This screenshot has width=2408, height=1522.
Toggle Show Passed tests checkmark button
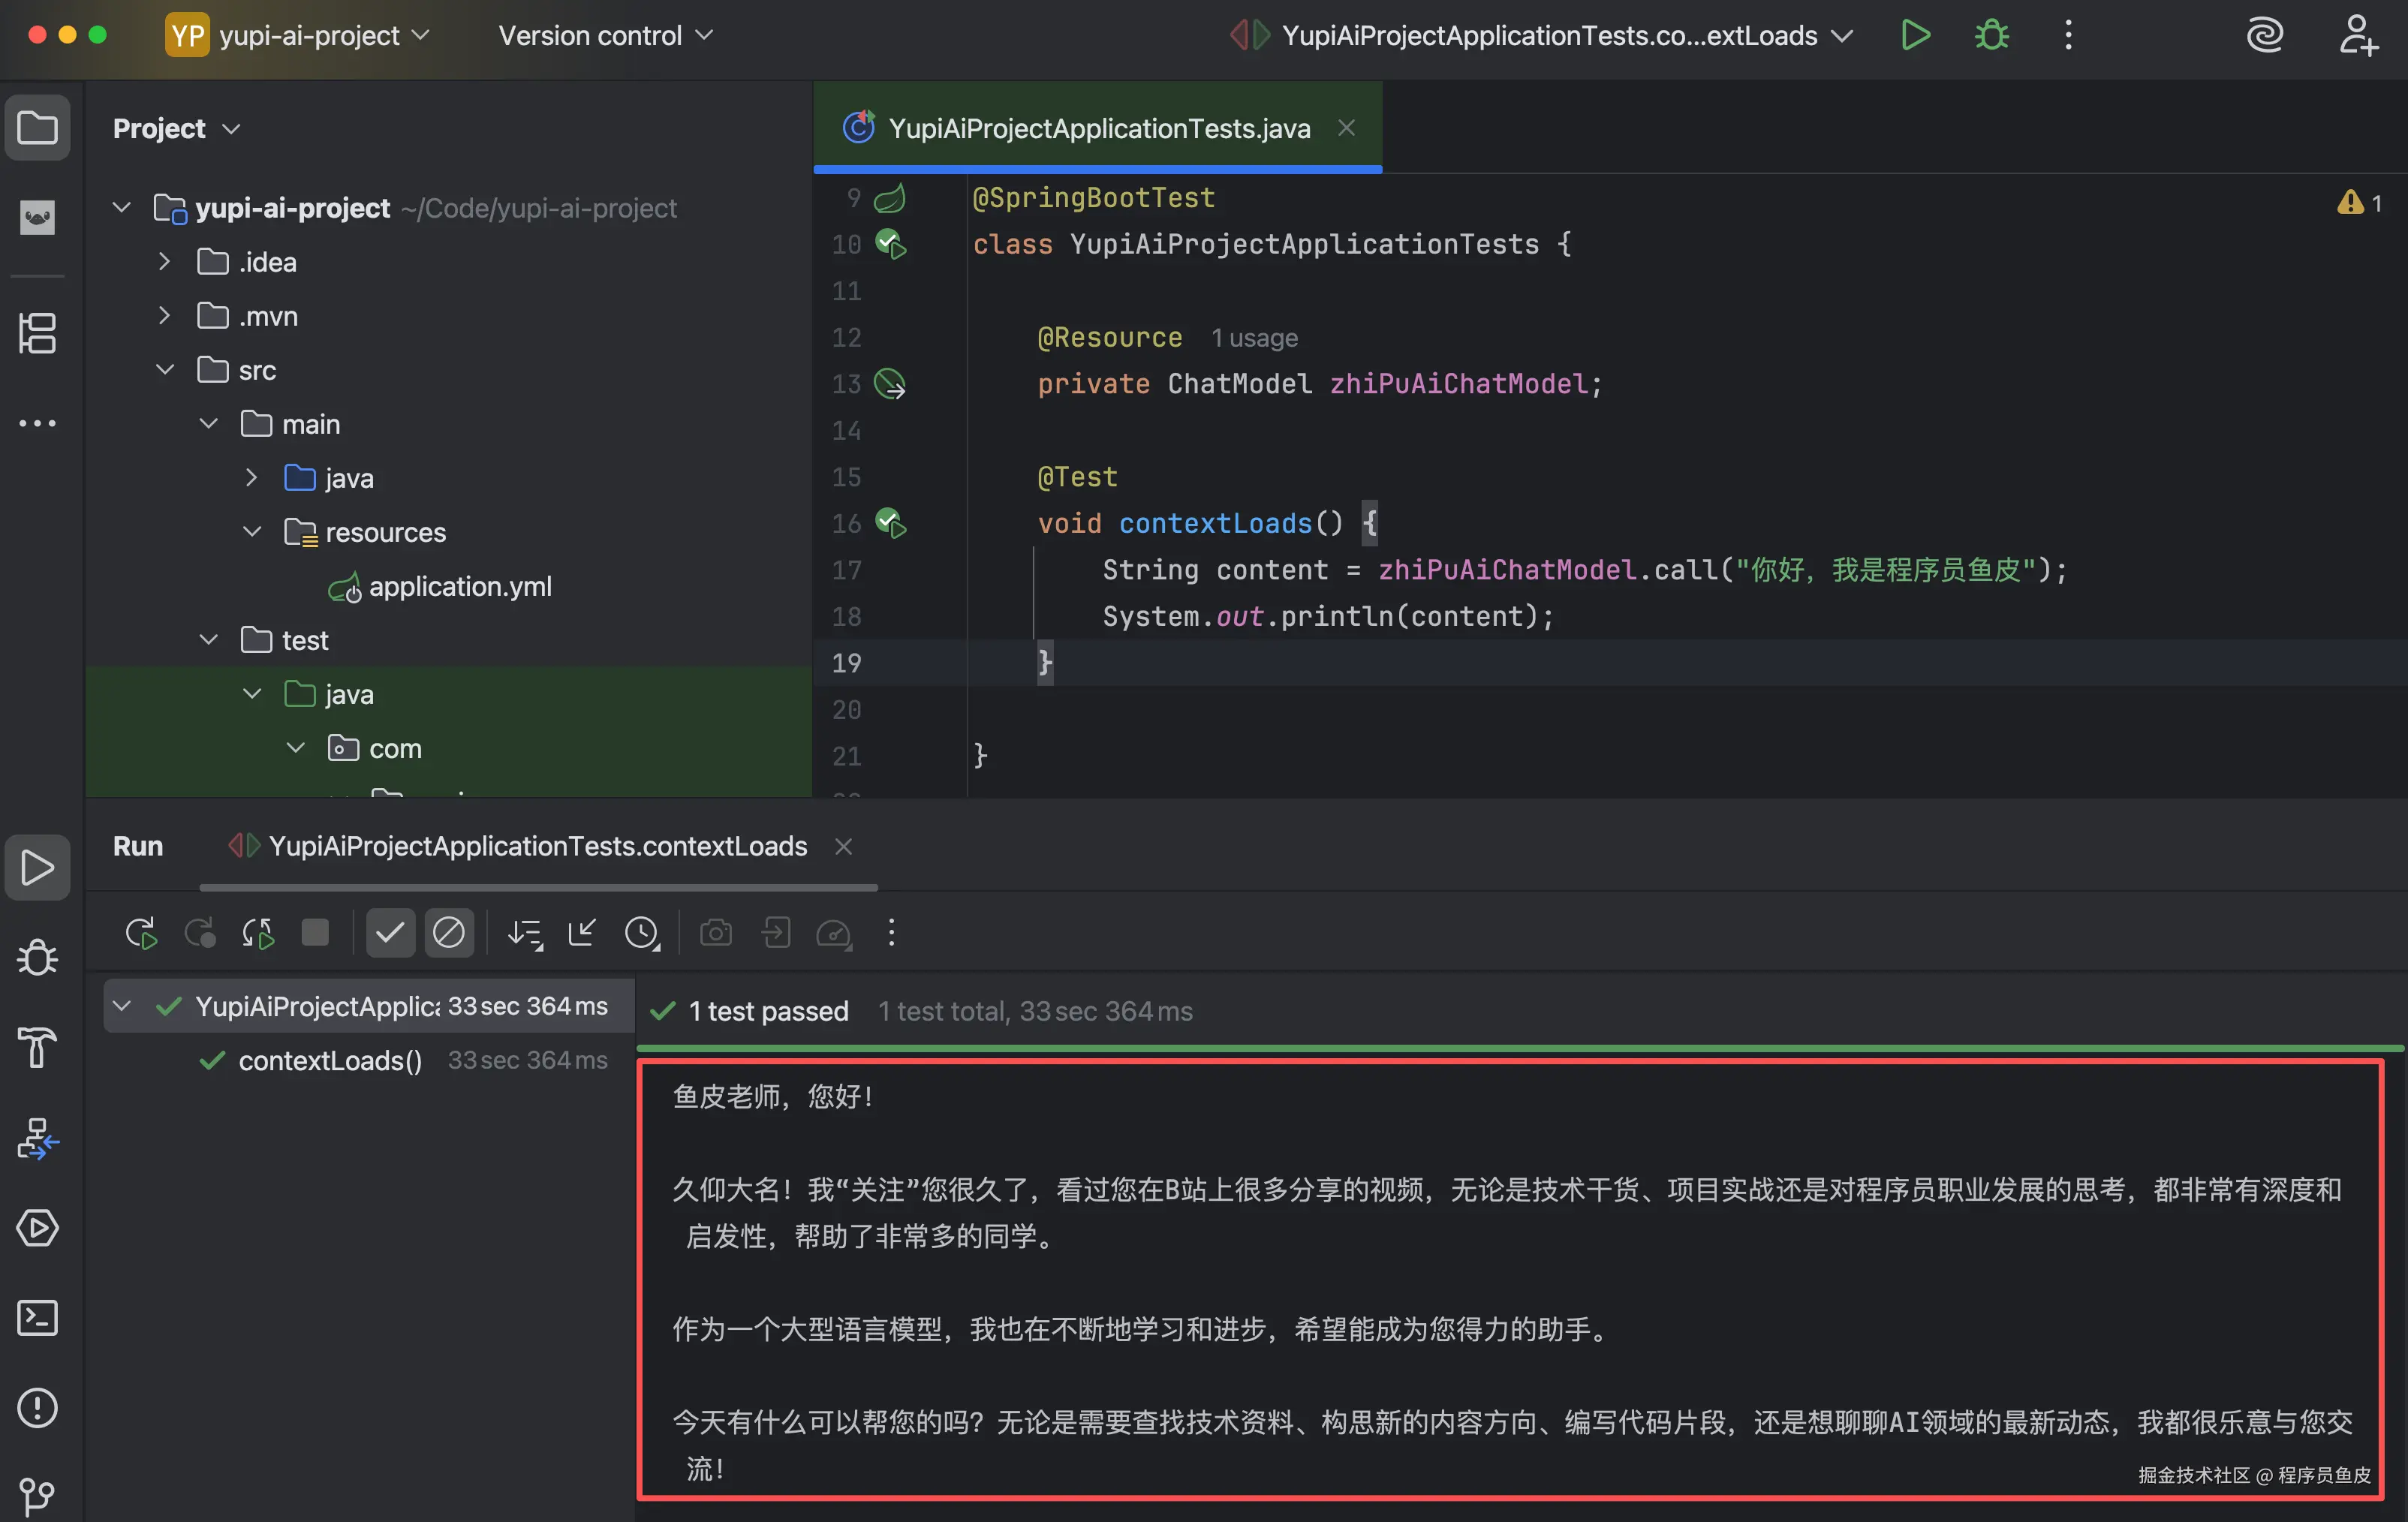pos(390,933)
